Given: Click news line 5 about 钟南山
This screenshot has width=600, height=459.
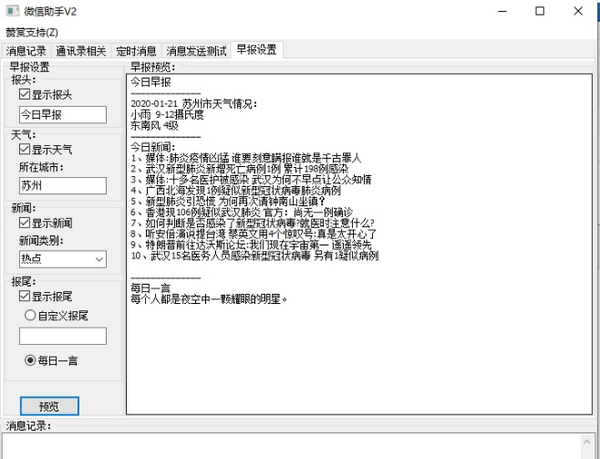Looking at the screenshot, I should pos(228,201).
